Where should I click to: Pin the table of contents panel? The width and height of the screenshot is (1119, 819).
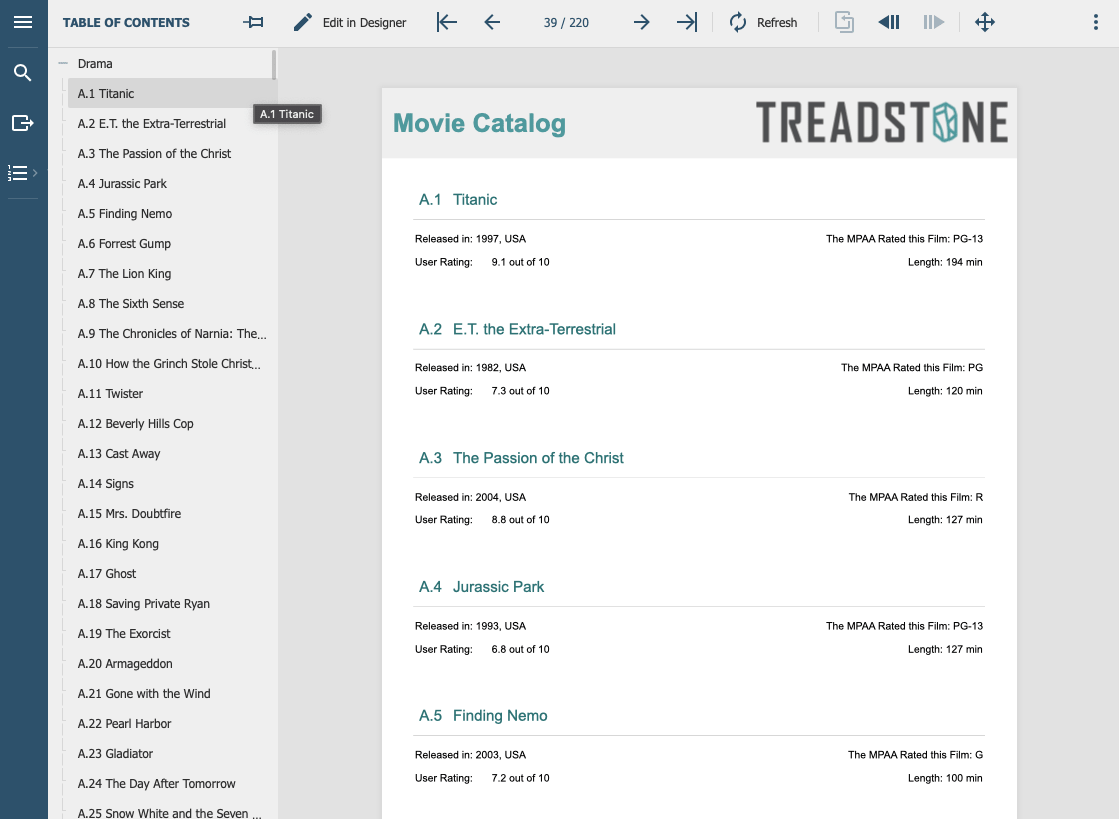pyautogui.click(x=254, y=22)
